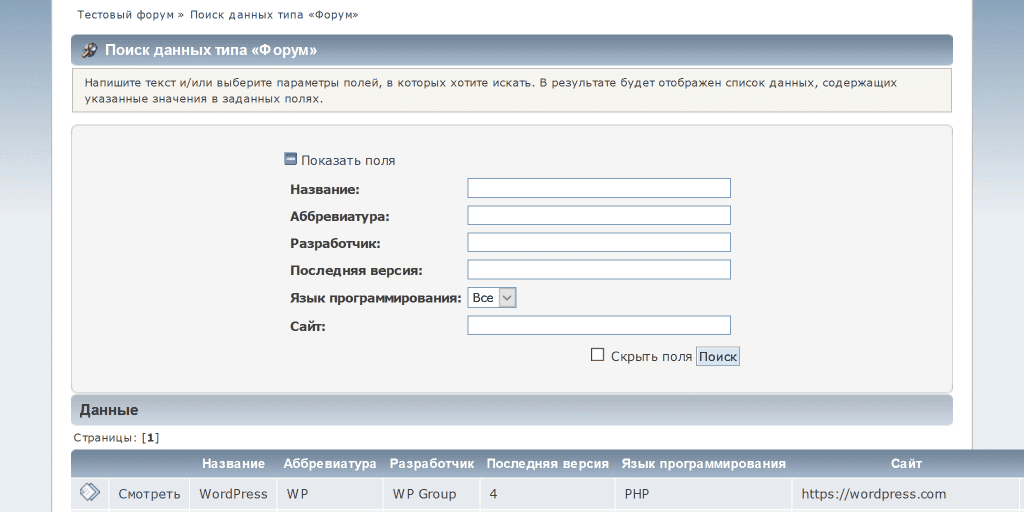
Task: Focus the 'Сайт' input field
Action: coord(598,326)
